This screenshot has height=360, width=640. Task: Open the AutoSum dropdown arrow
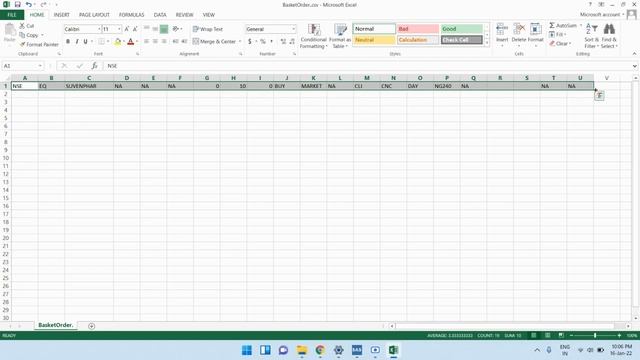tap(580, 25)
